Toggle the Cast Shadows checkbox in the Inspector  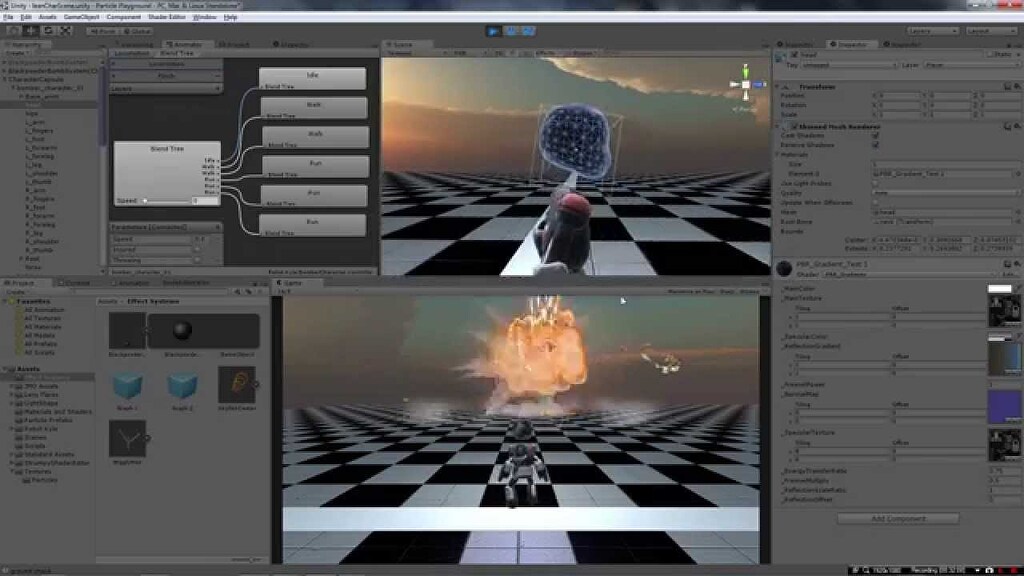point(876,136)
